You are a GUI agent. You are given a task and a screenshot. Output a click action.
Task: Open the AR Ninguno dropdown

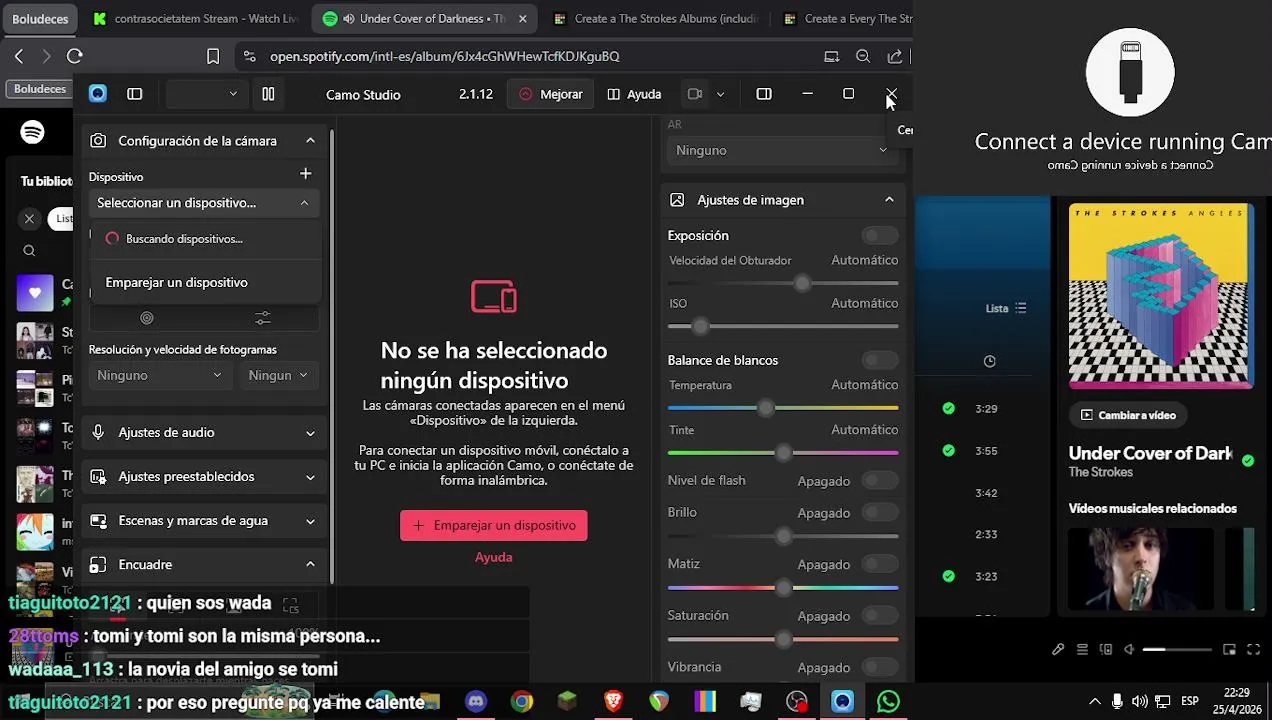pyautogui.click(x=781, y=150)
